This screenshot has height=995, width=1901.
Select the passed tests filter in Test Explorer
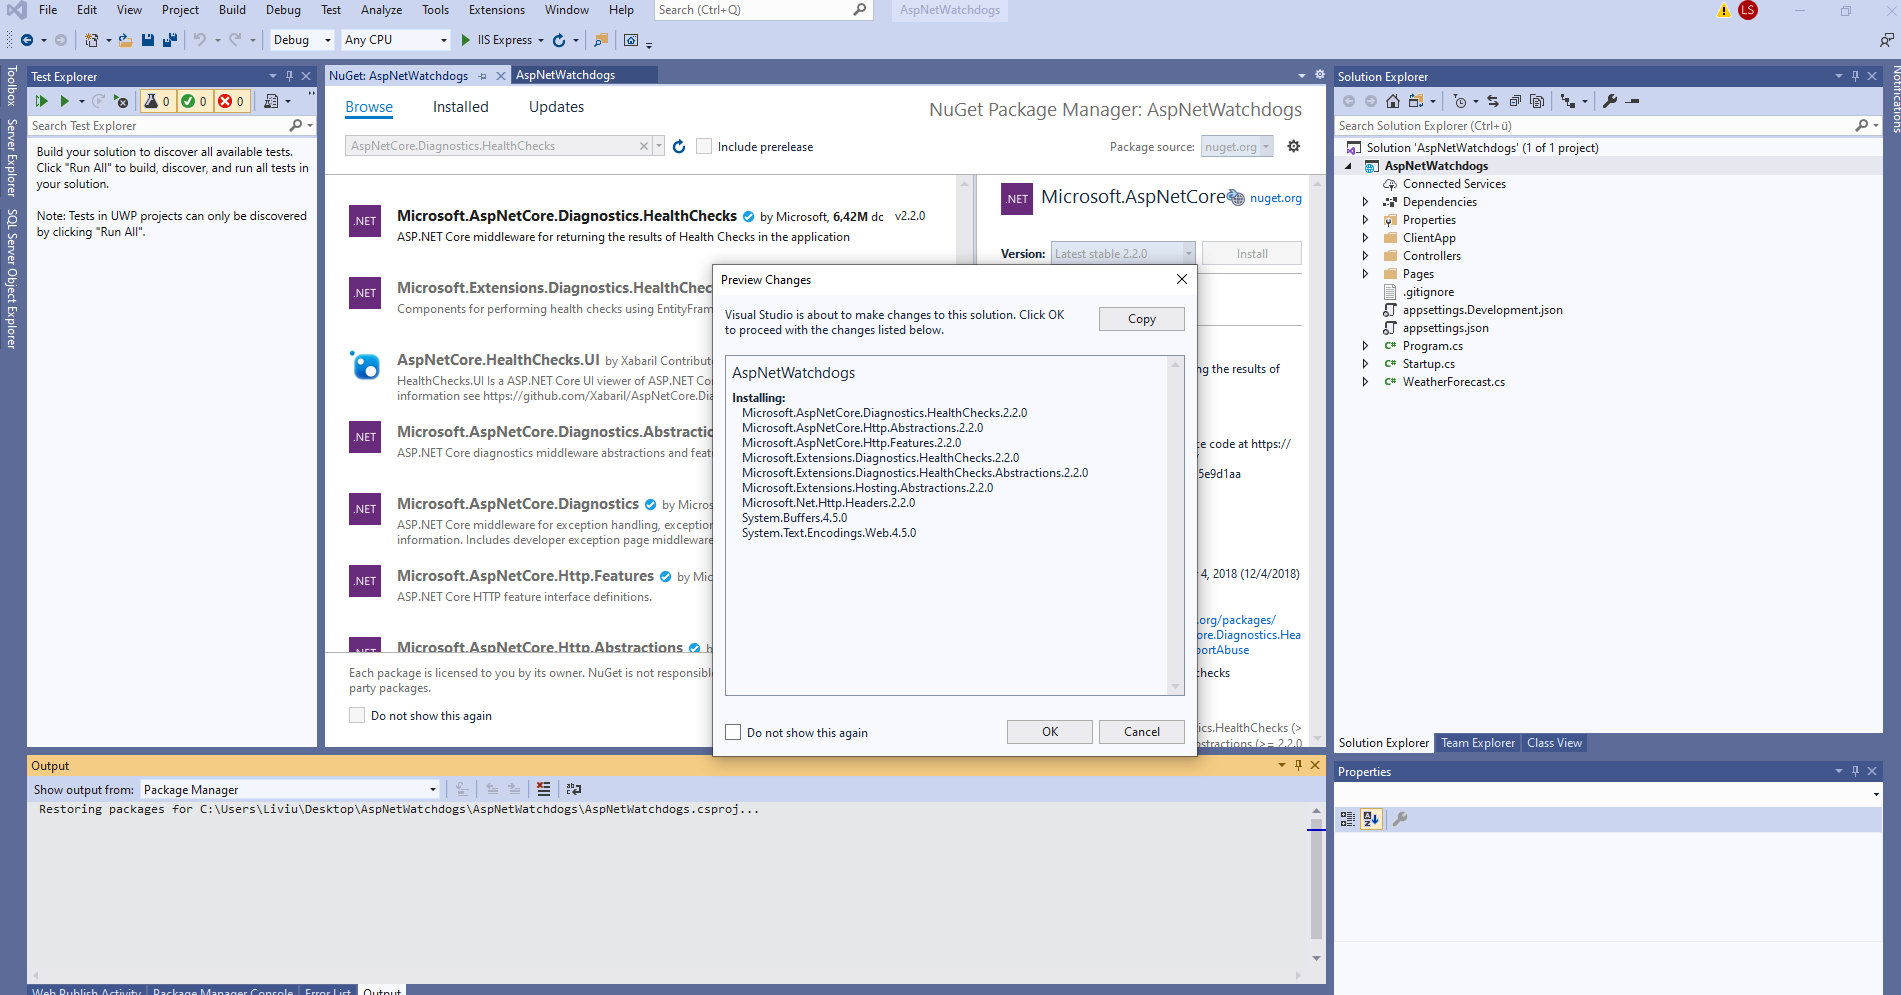click(196, 101)
